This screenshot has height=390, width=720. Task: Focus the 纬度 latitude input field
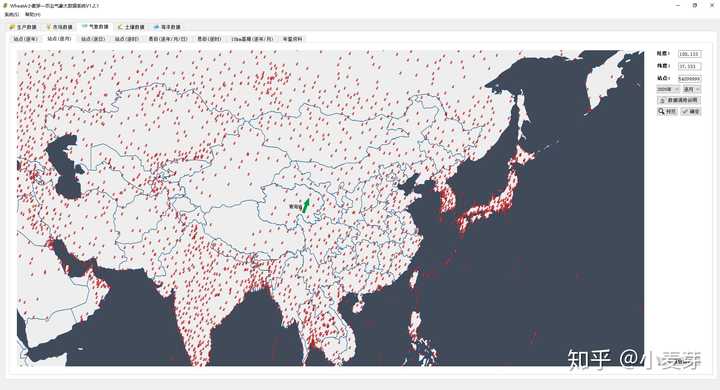point(689,66)
